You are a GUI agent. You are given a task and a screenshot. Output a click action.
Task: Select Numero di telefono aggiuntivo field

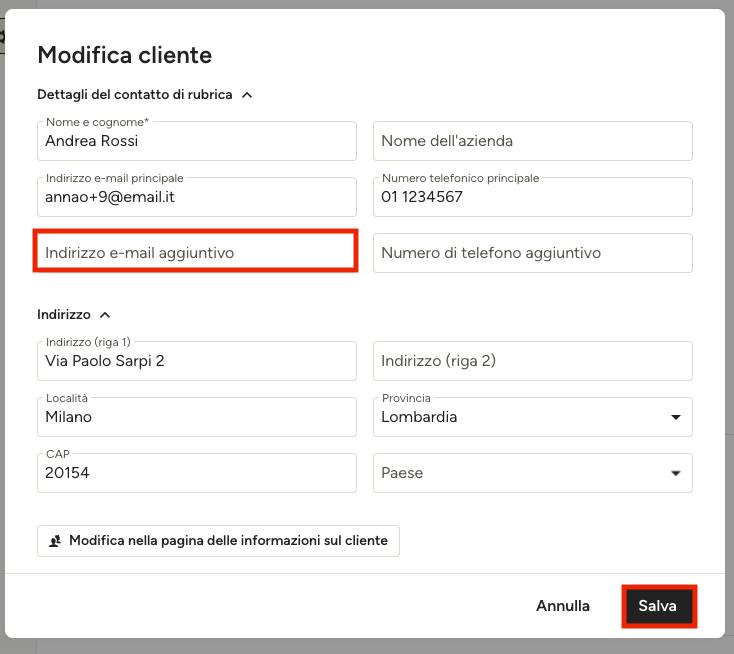[533, 253]
